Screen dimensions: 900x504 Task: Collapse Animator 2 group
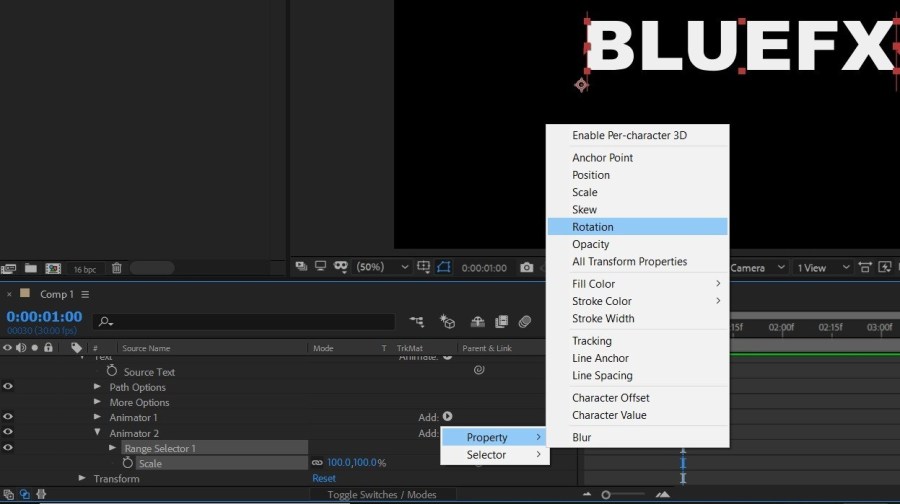(97, 432)
